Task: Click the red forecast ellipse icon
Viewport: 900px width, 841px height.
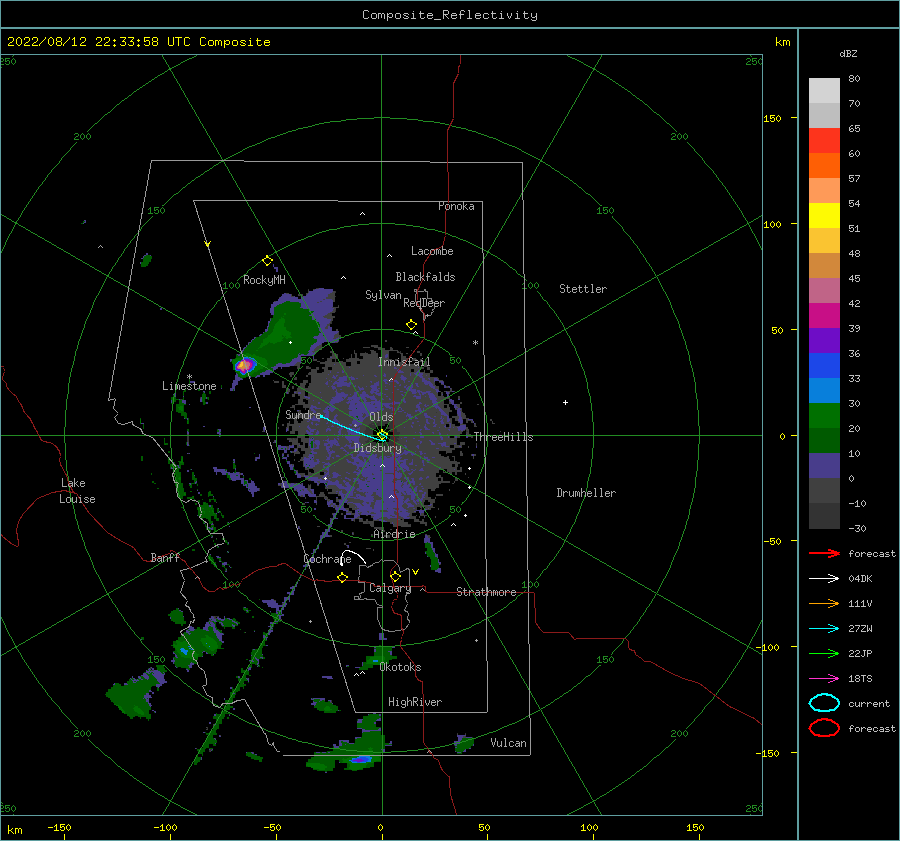Action: coord(824,728)
